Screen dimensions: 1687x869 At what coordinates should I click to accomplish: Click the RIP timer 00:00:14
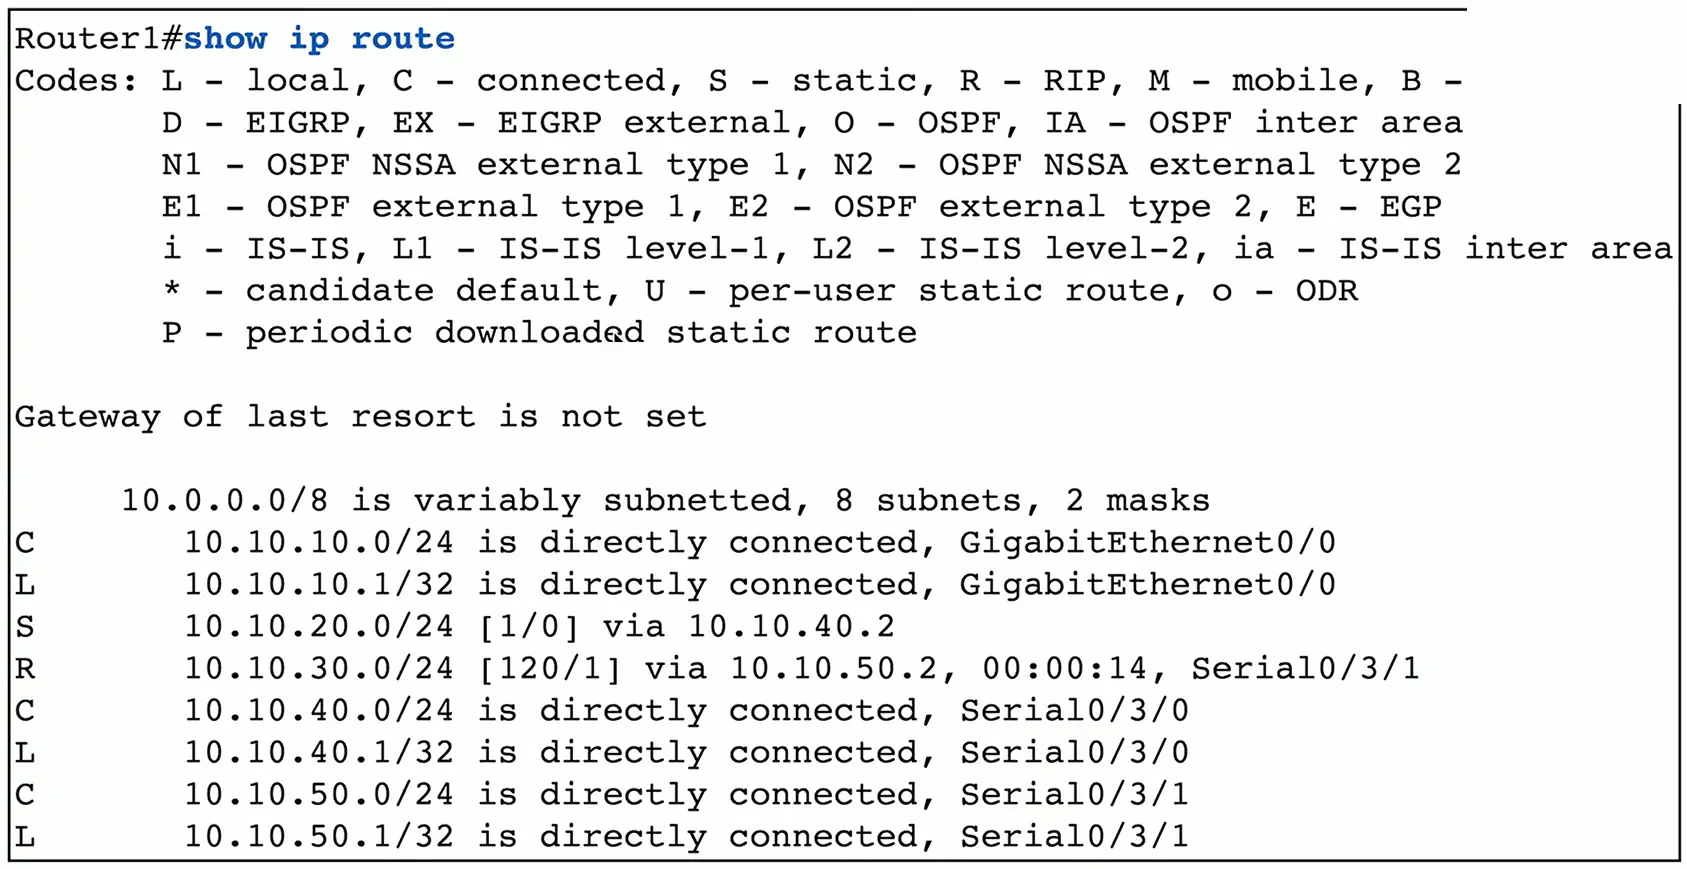(x=1064, y=668)
